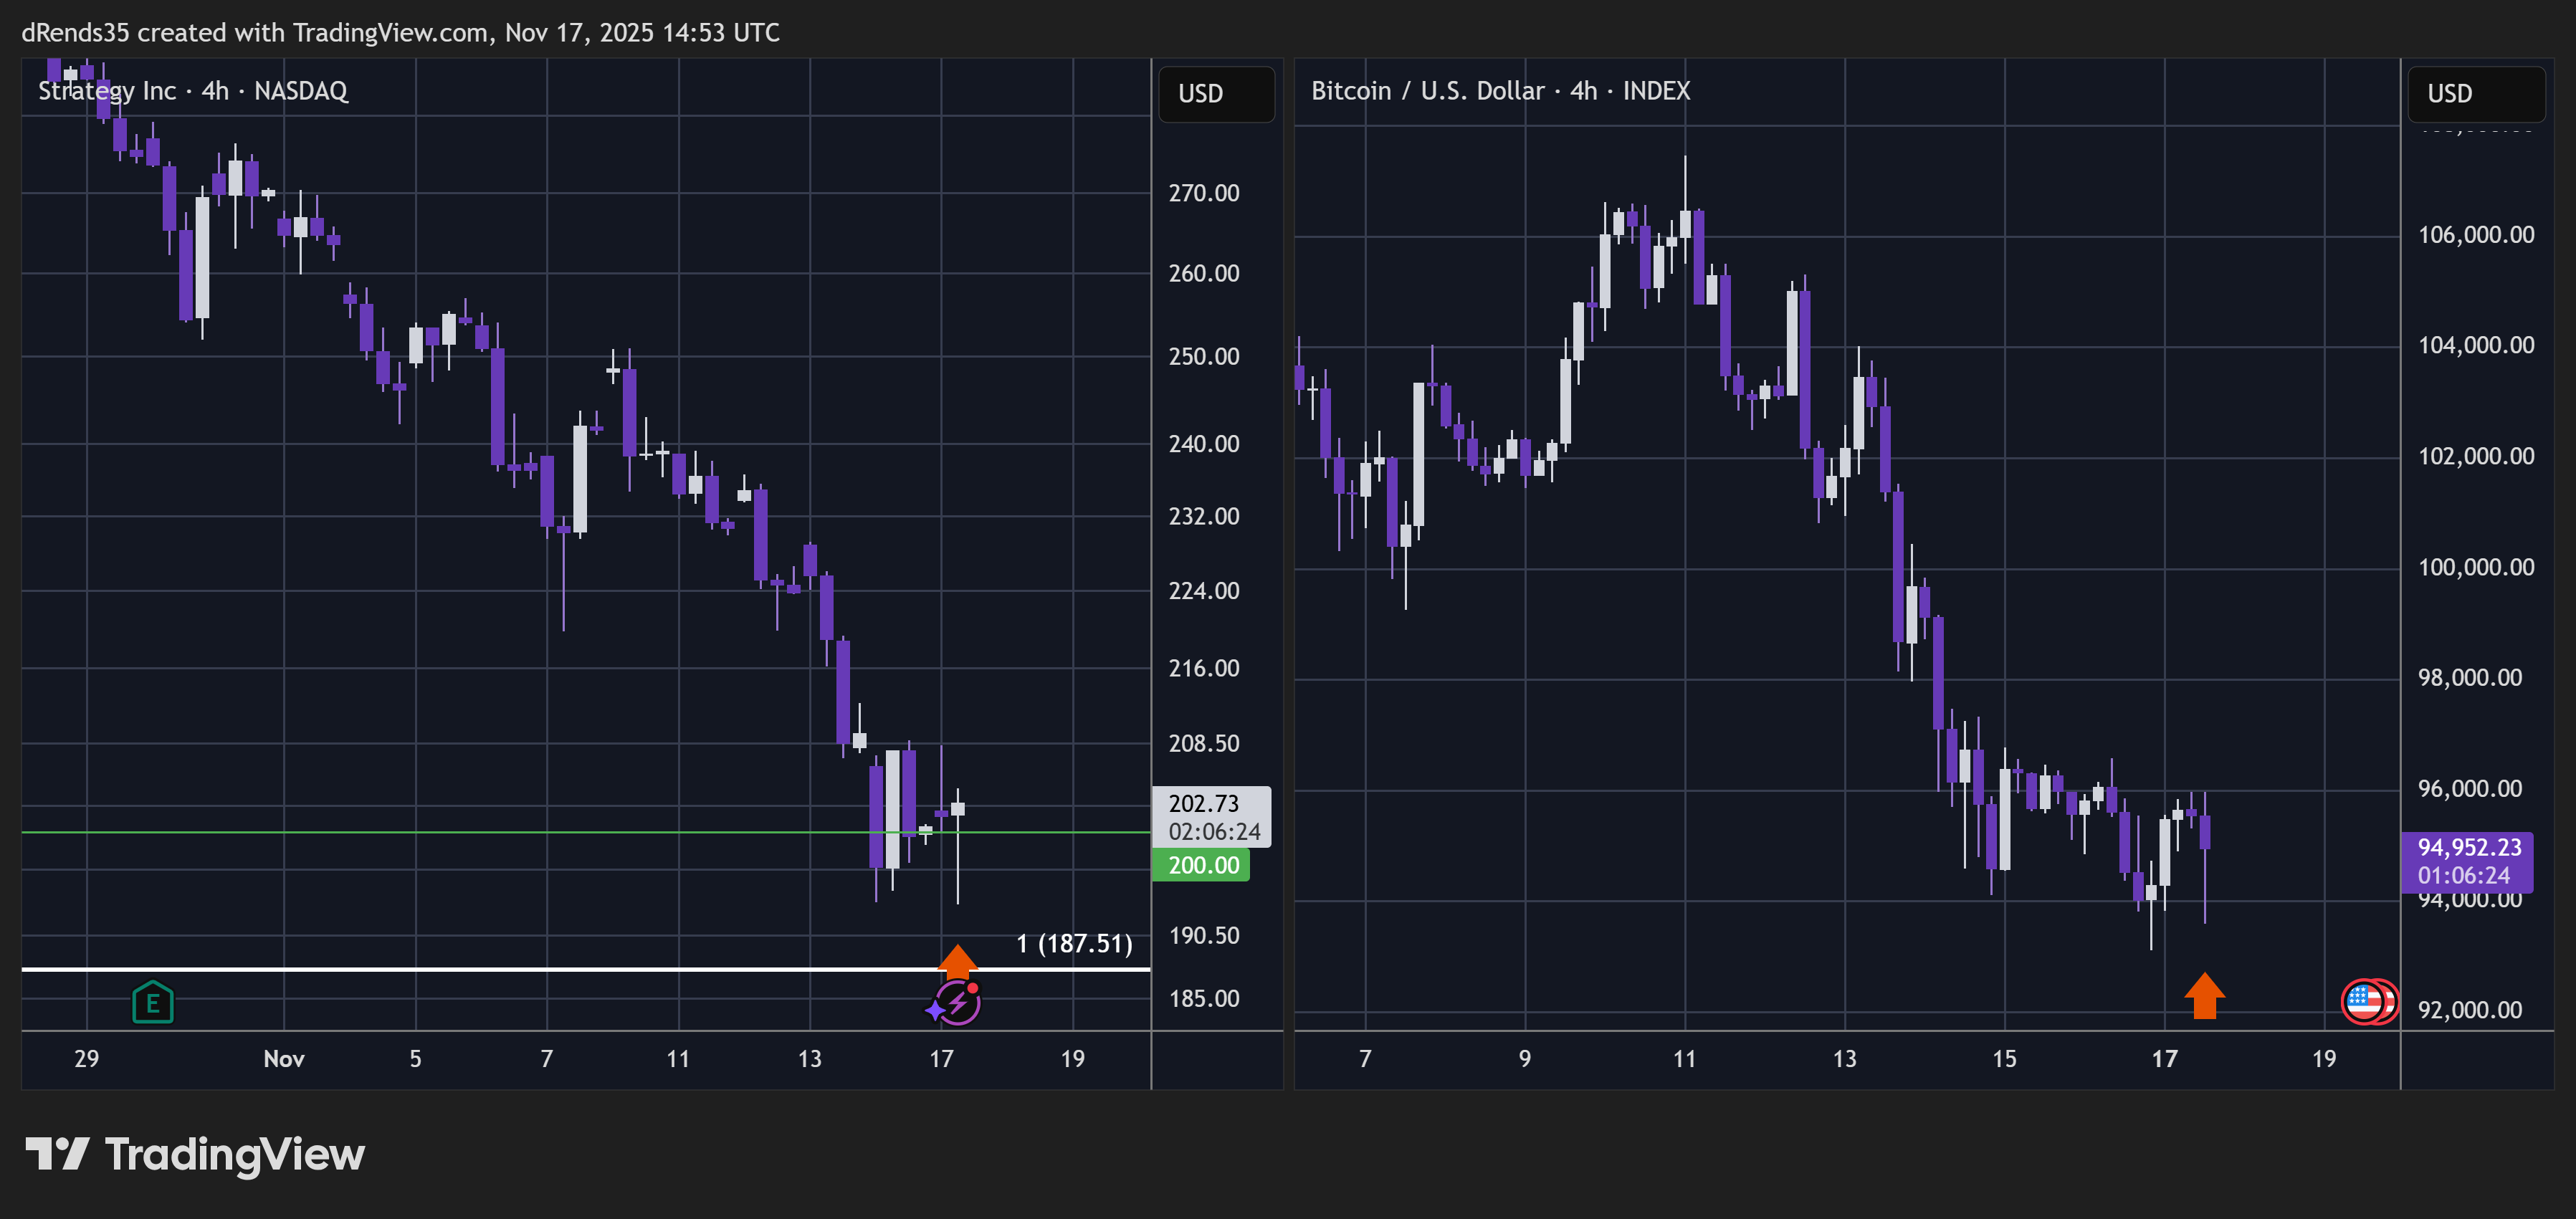Open USD currency selector on Strategy chart

pyautogui.click(x=1216, y=94)
